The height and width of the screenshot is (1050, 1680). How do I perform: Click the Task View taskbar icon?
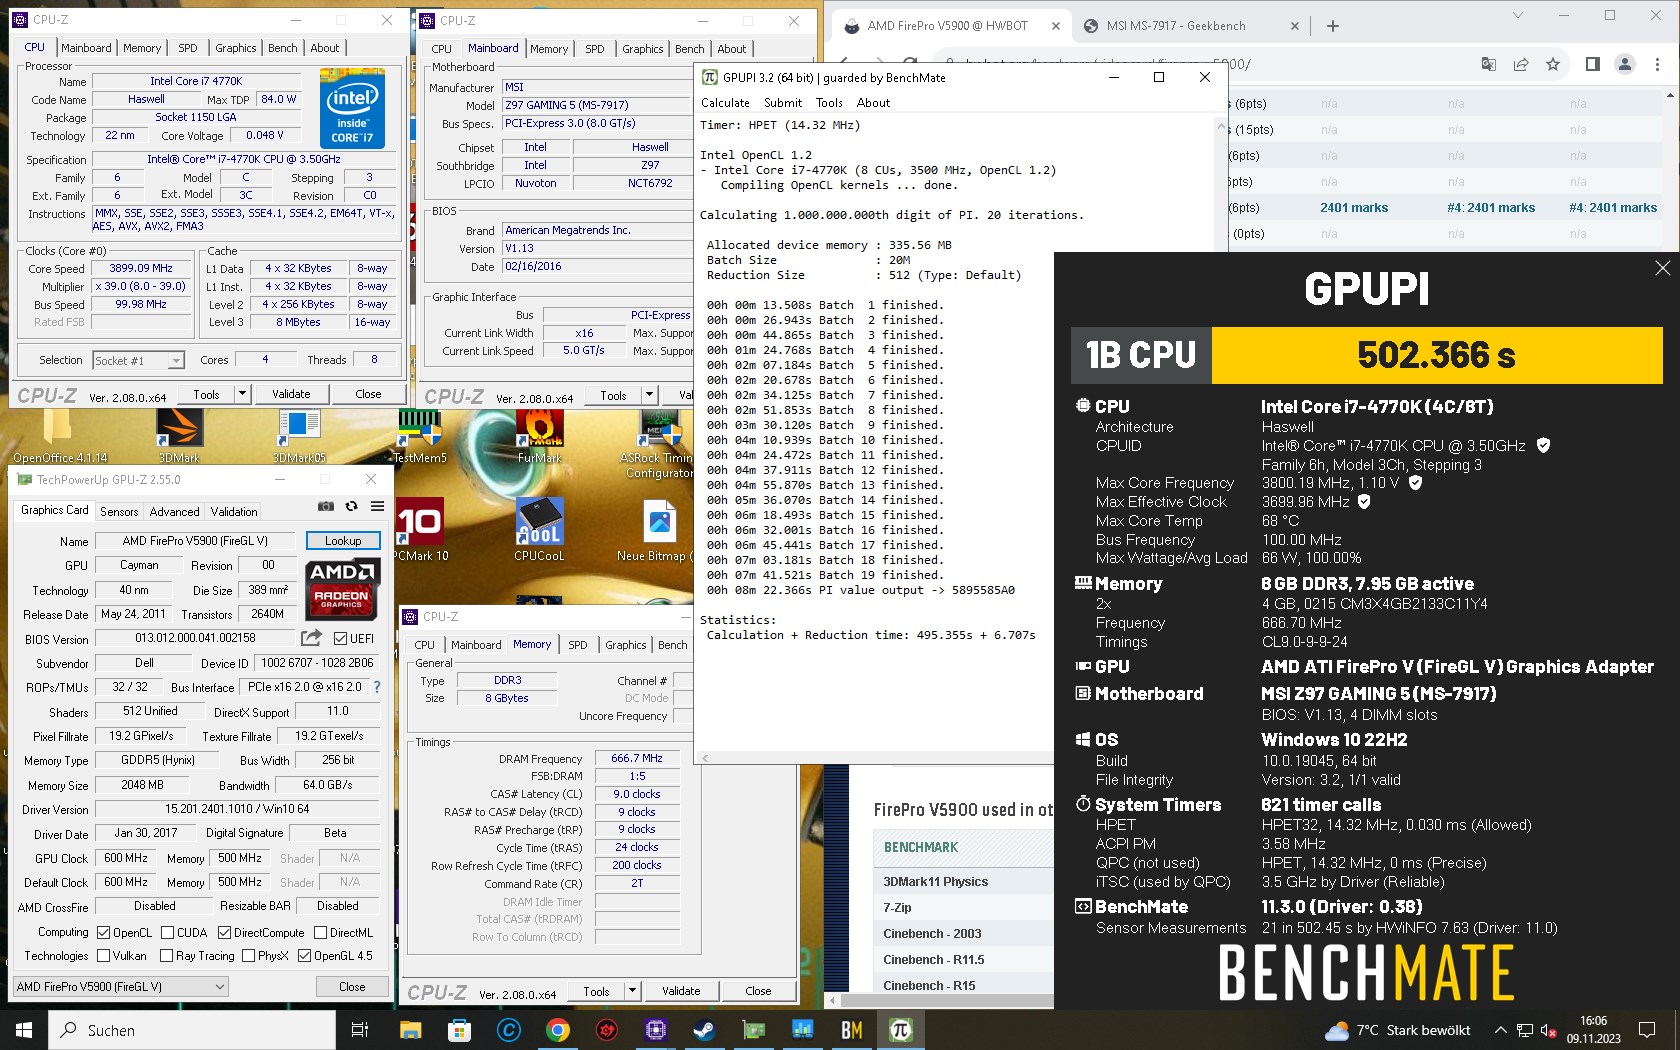360,1030
